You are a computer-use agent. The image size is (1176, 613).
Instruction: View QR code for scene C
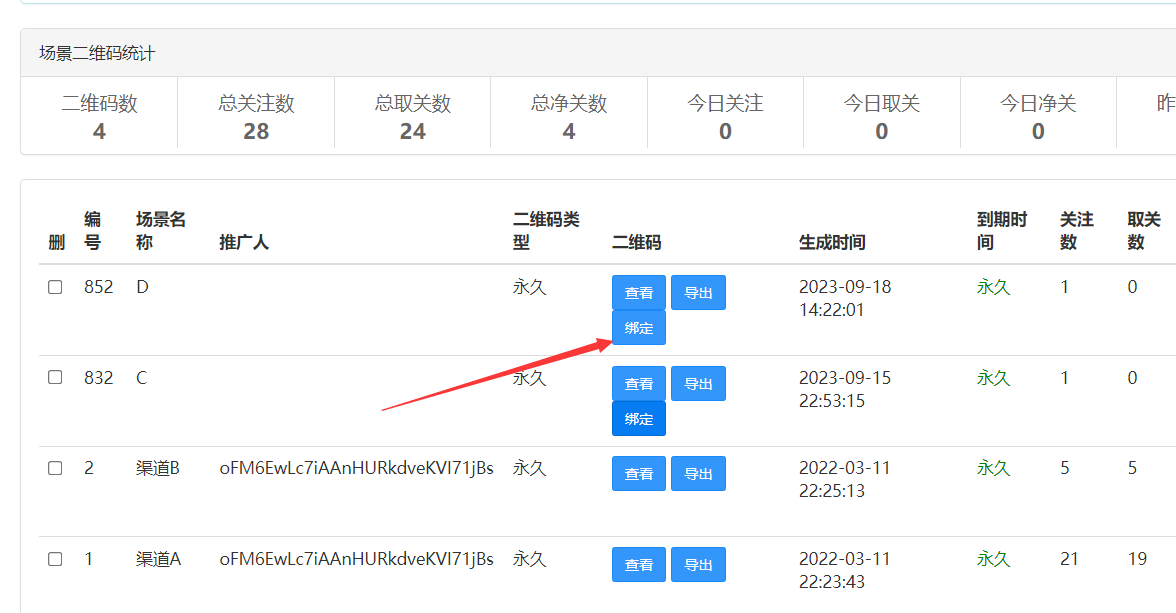[638, 384]
